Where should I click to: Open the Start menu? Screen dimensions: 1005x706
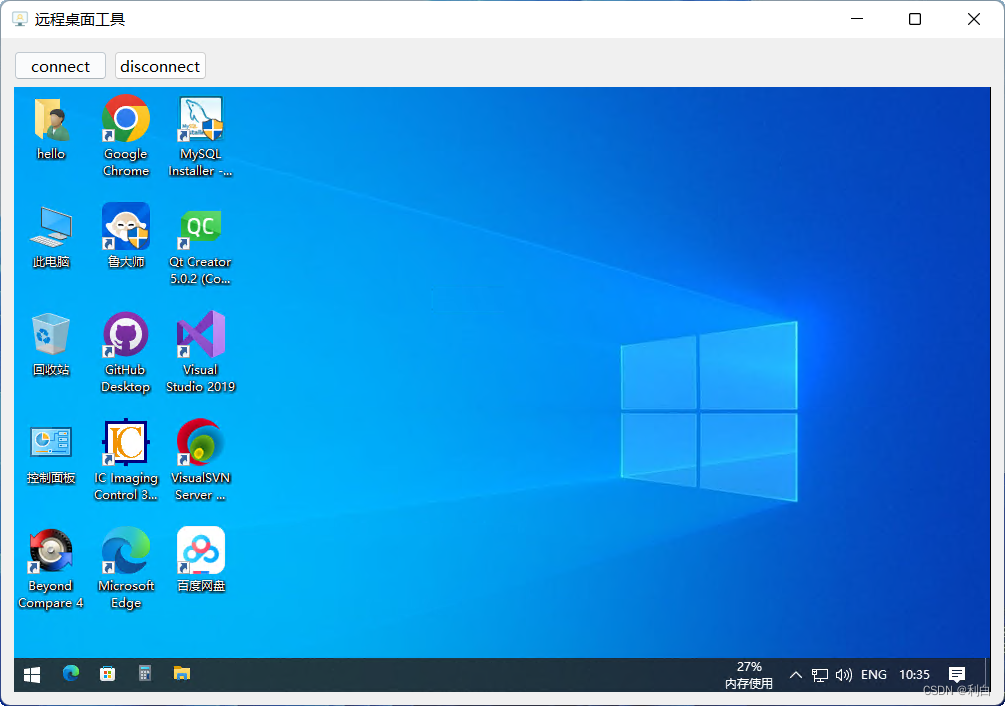(31, 674)
